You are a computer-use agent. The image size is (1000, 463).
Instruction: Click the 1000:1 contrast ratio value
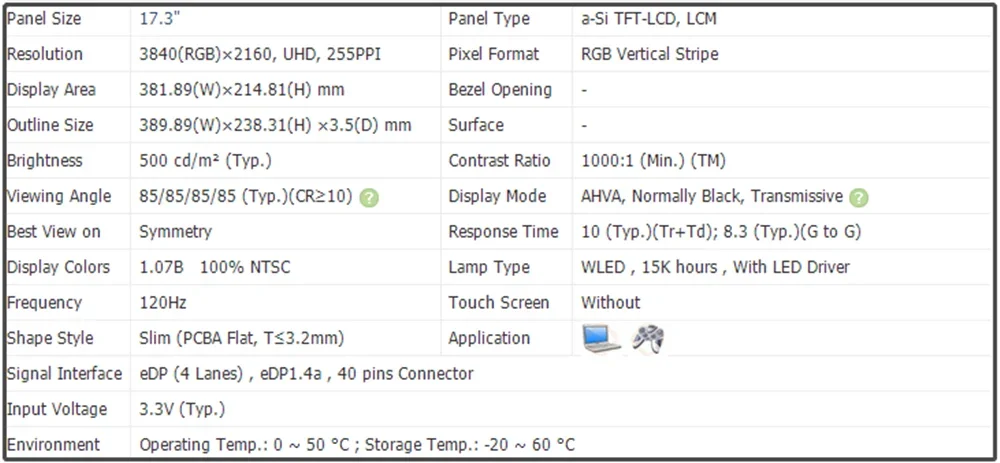(653, 161)
